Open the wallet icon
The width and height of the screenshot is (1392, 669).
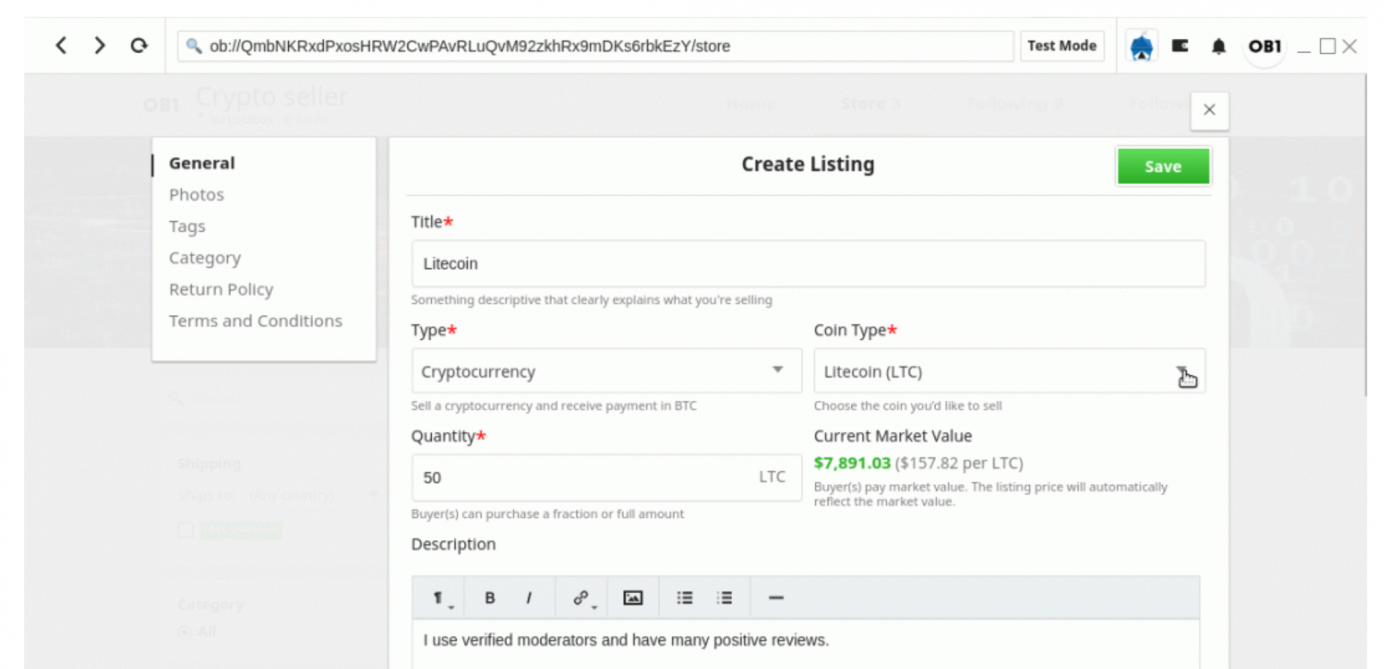(1180, 46)
